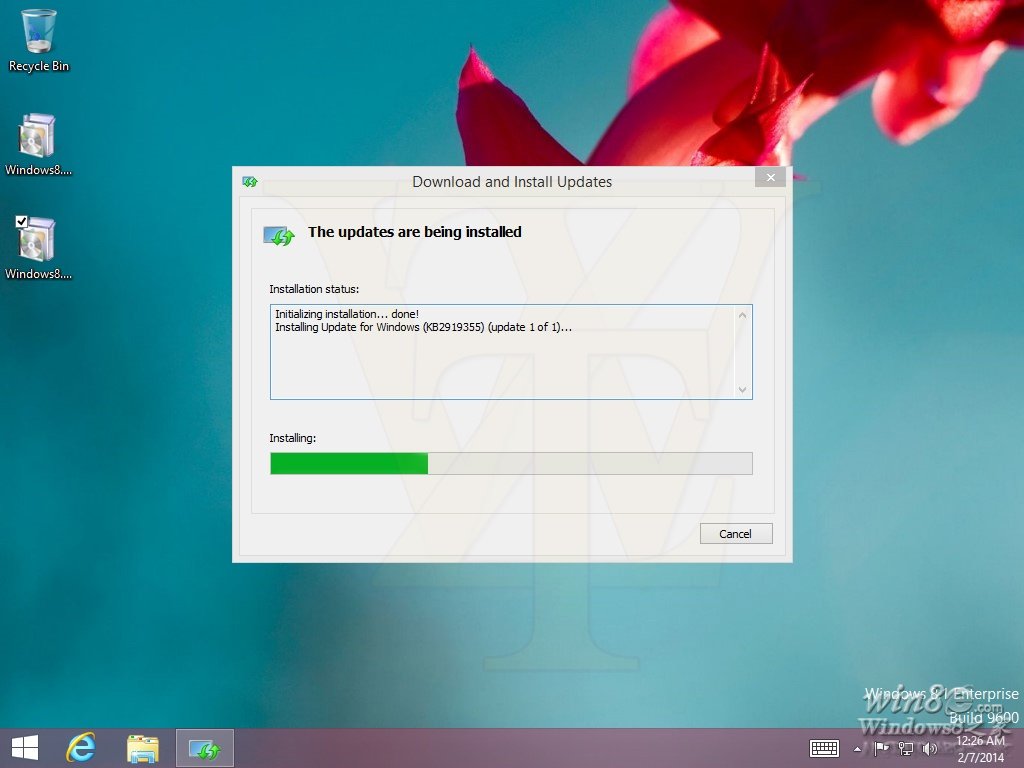Click the scrollbar down arrow in Installation status

coord(742,390)
